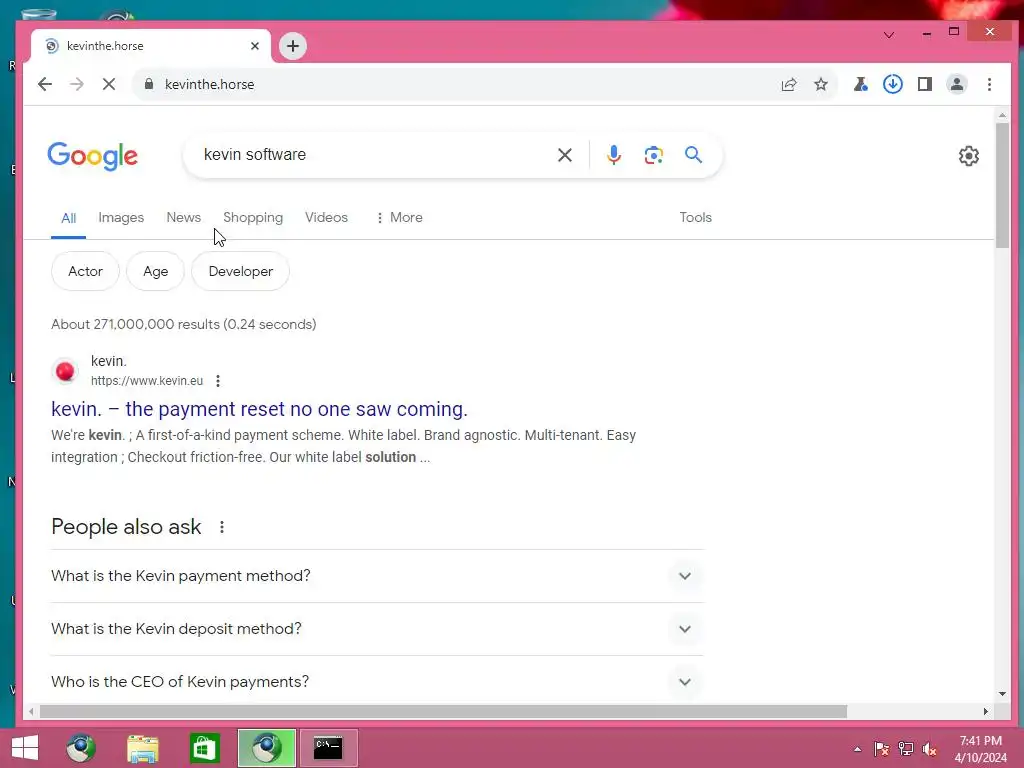Select the Developer filter chip

[240, 271]
